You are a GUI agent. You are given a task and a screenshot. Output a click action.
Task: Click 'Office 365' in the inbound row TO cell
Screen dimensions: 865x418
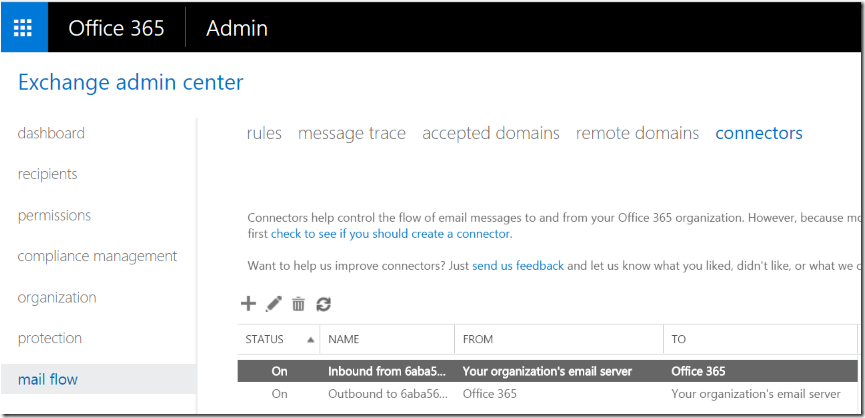click(698, 371)
